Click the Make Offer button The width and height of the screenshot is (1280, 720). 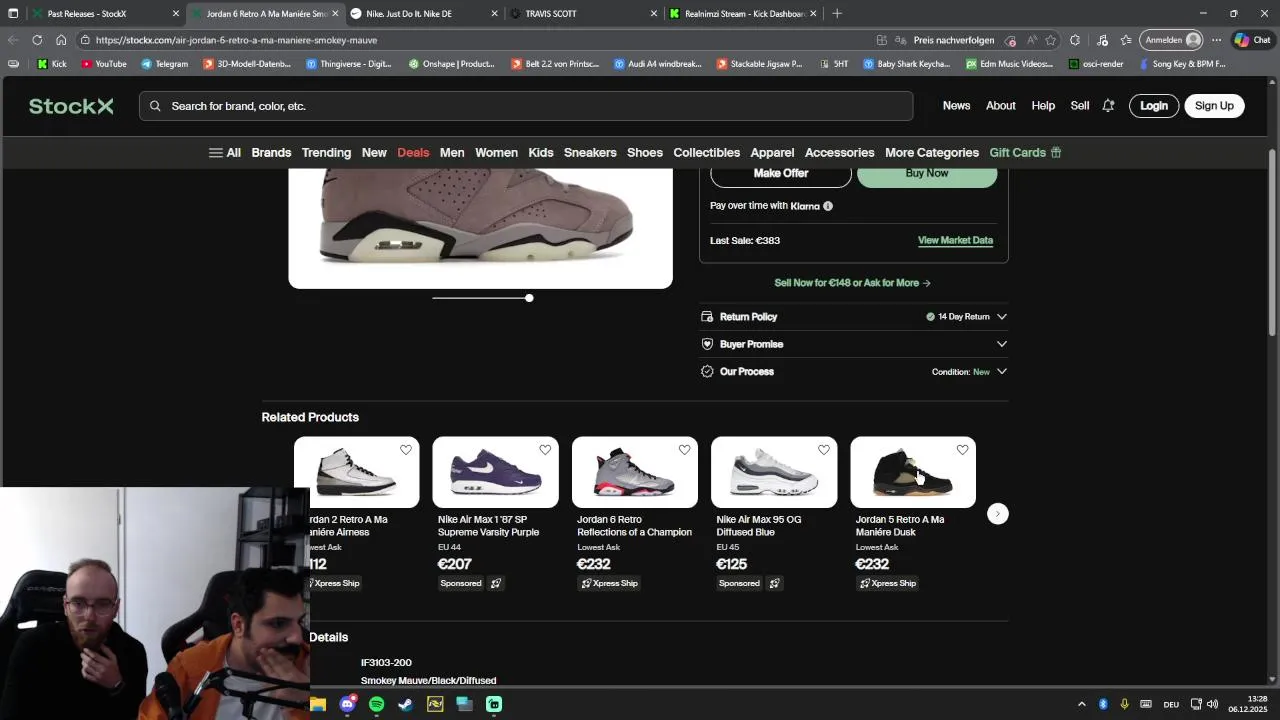(781, 174)
